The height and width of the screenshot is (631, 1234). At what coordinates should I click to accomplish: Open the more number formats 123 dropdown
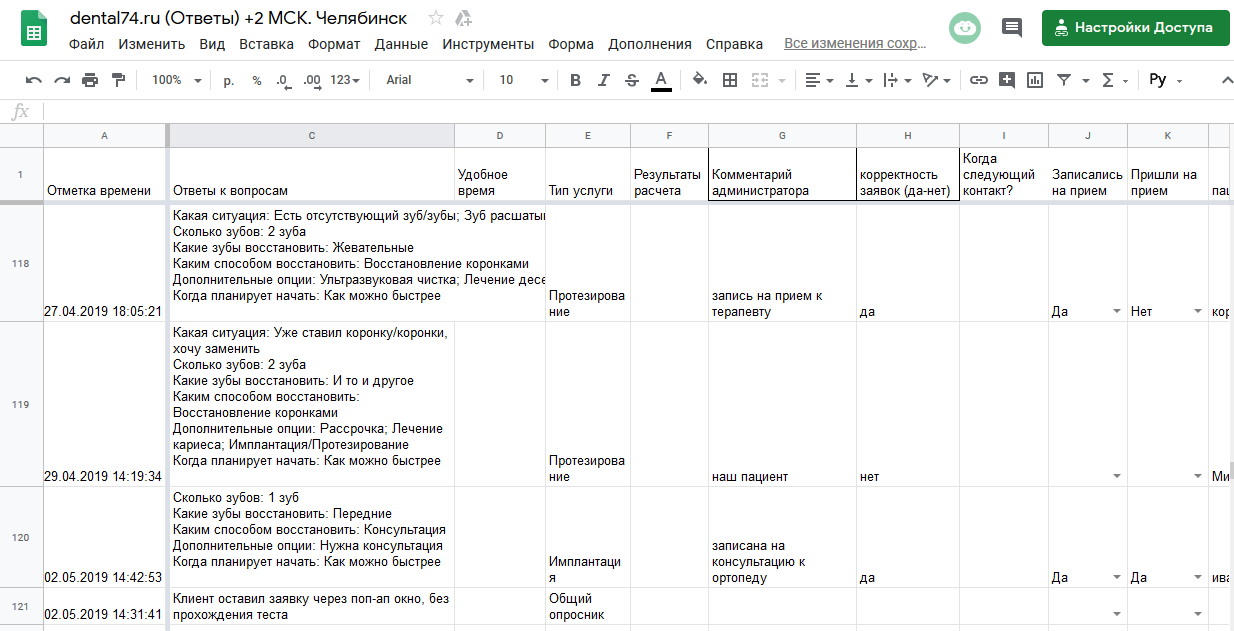coord(345,80)
